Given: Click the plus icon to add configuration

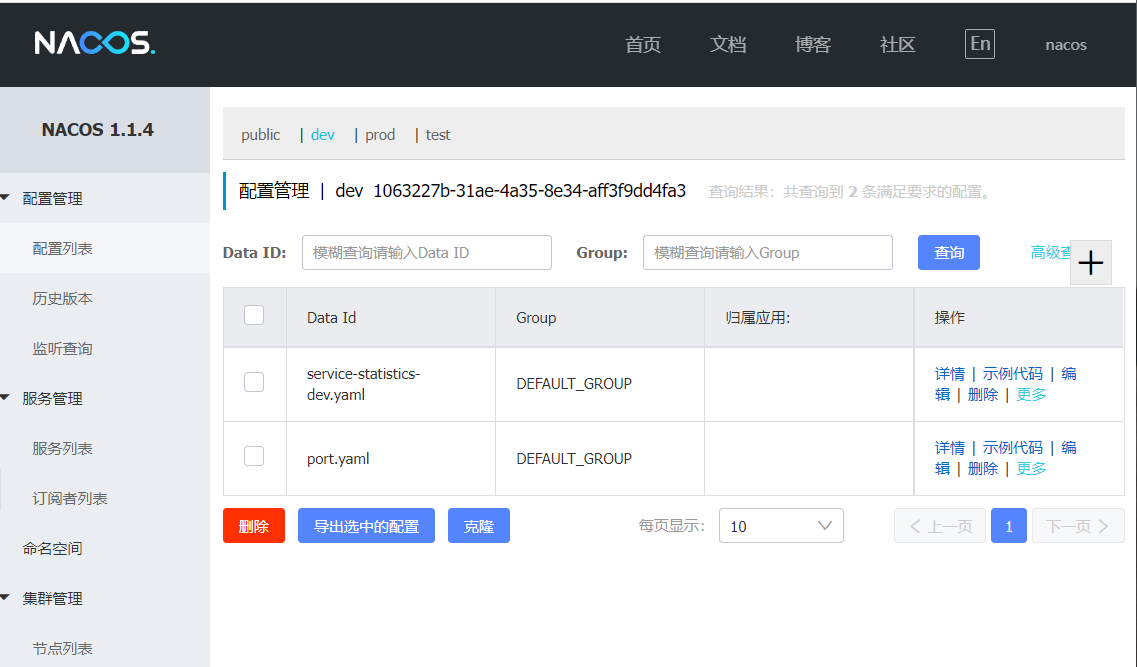Looking at the screenshot, I should (1091, 262).
